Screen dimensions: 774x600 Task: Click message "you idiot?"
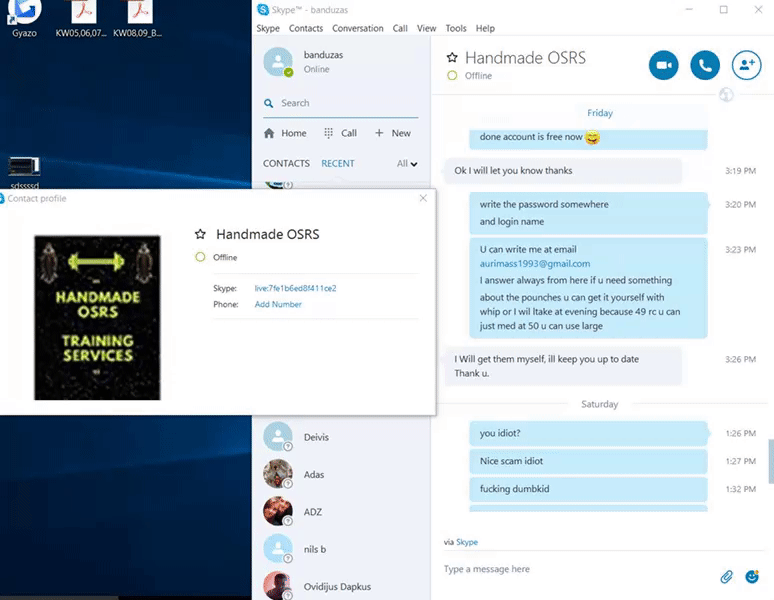coord(588,433)
